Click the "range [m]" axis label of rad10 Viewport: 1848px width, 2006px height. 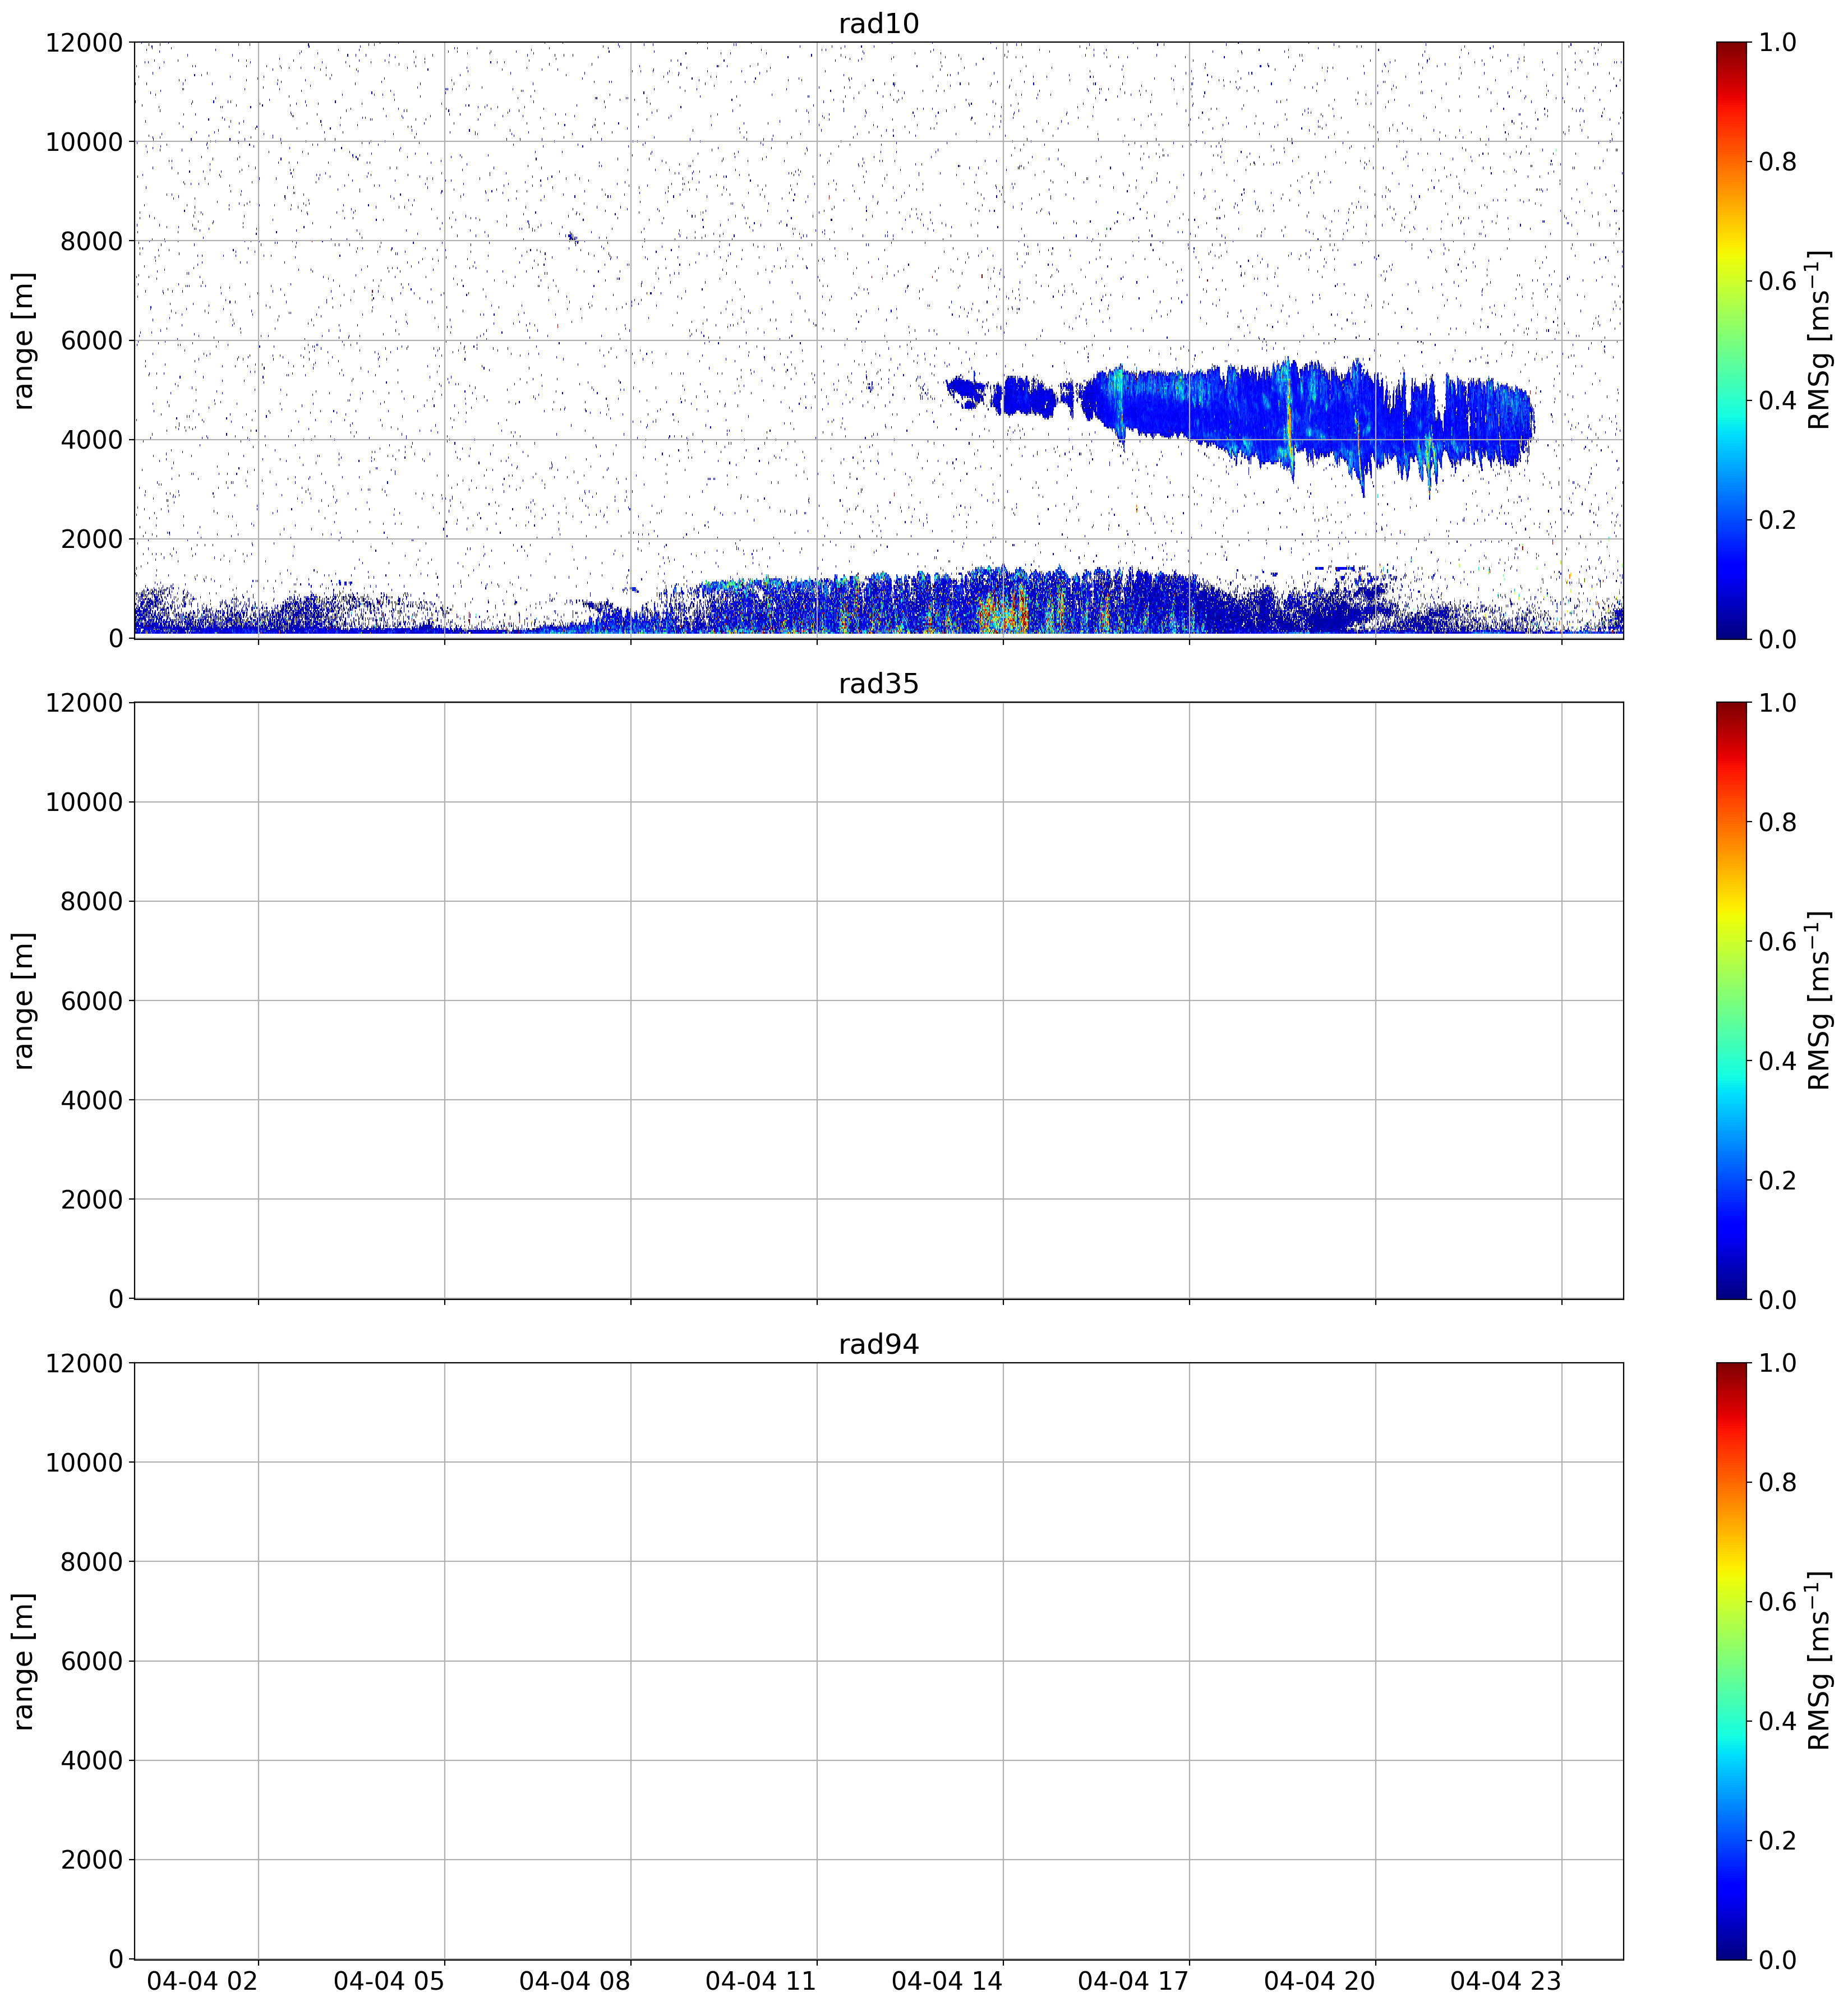click(23, 340)
